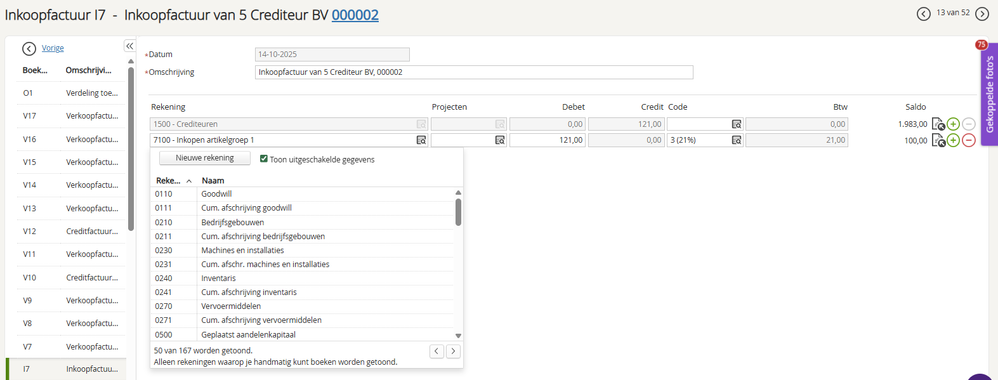This screenshot has width=998, height=380.
Task: Click the Nieuwe rekening button
Action: click(x=206, y=158)
